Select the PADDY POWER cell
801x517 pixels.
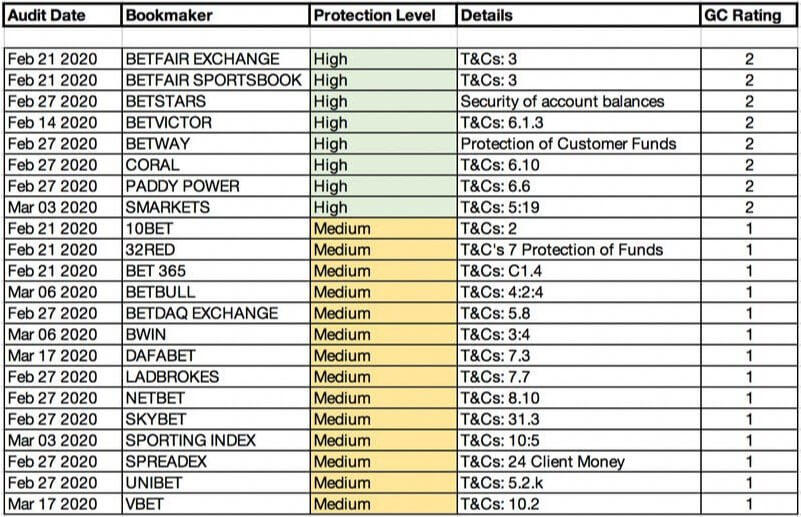[x=215, y=186]
